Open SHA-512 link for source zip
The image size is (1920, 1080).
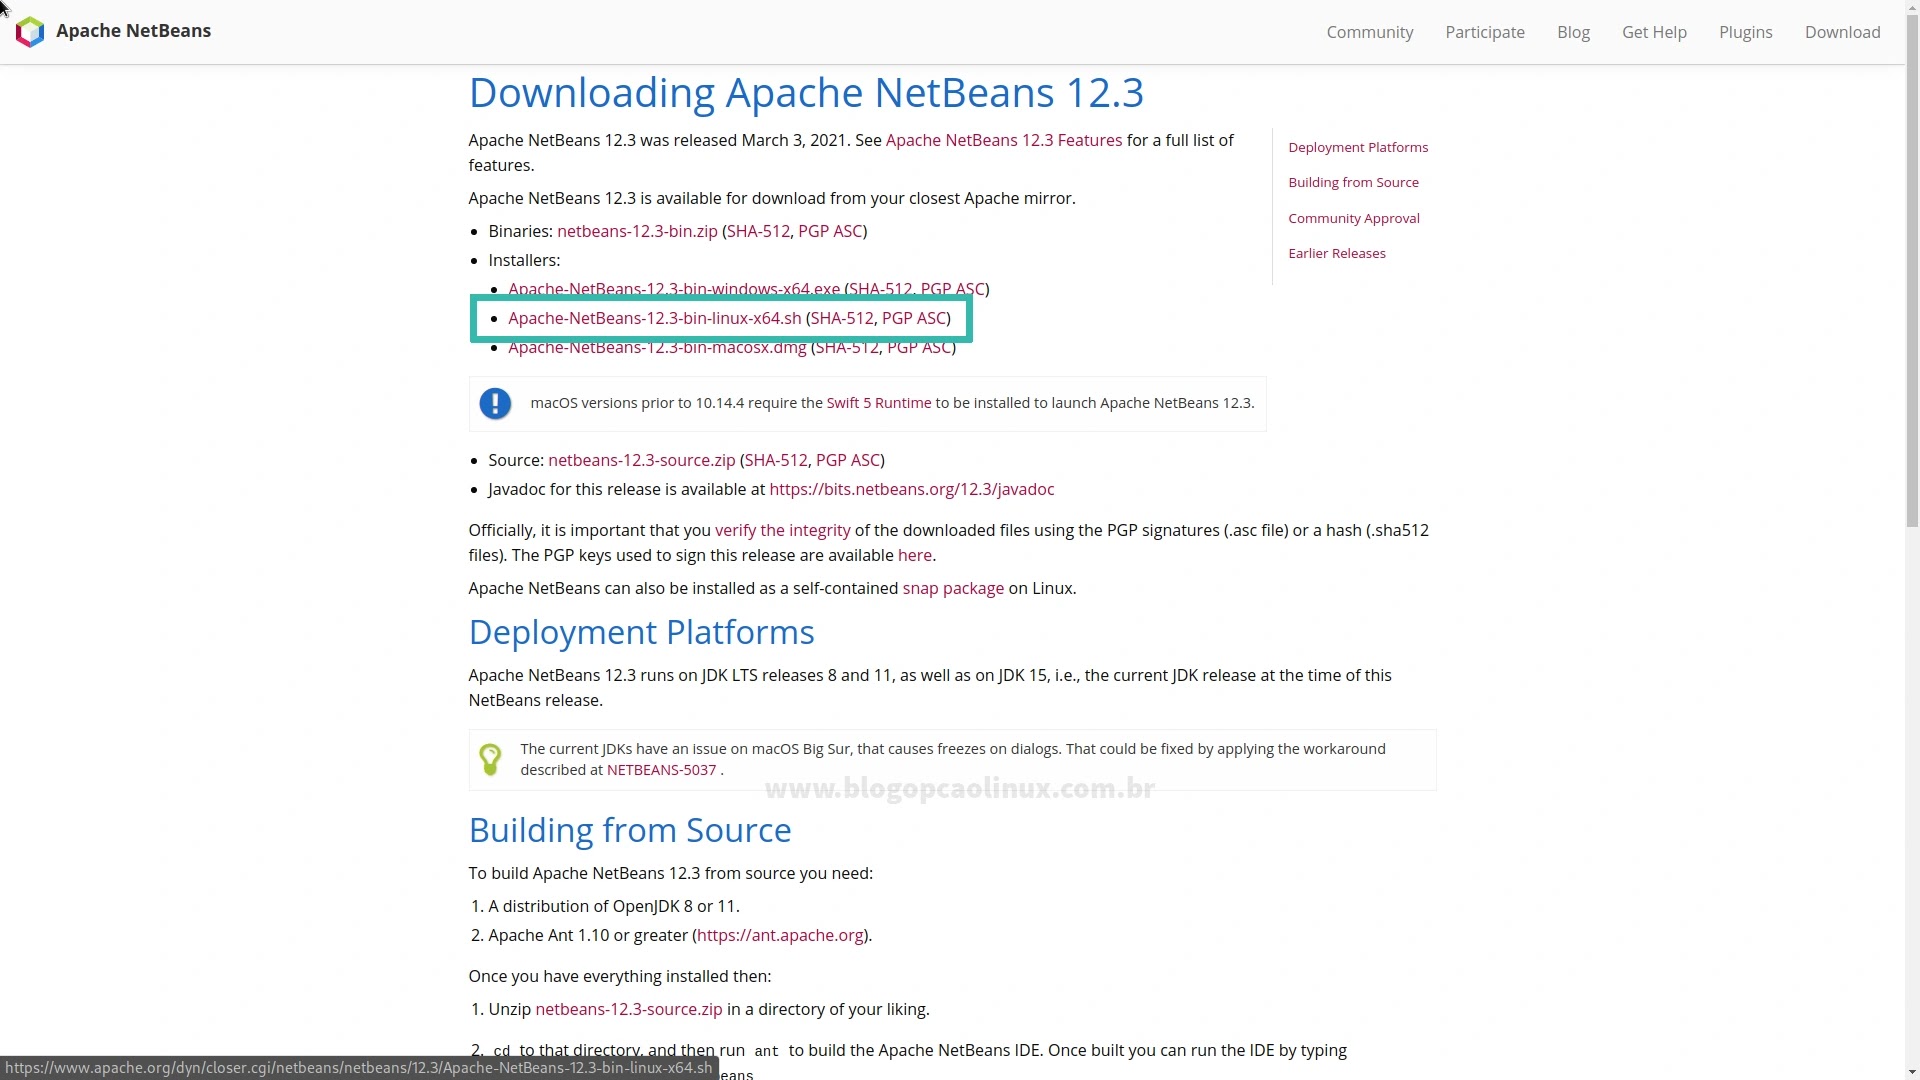[x=775, y=460]
